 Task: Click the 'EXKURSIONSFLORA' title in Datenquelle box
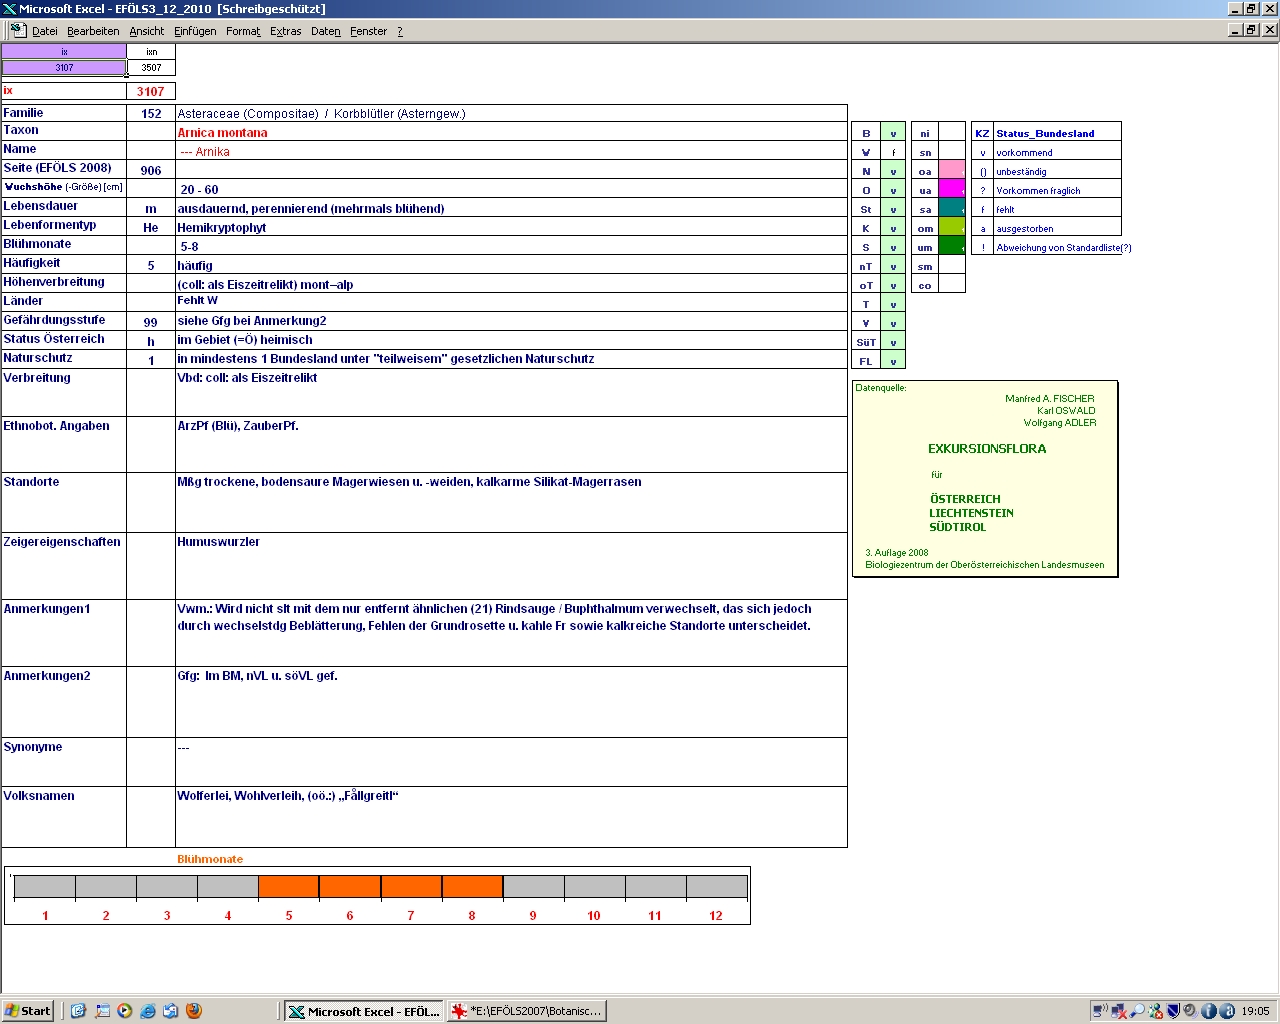pyautogui.click(x=987, y=449)
